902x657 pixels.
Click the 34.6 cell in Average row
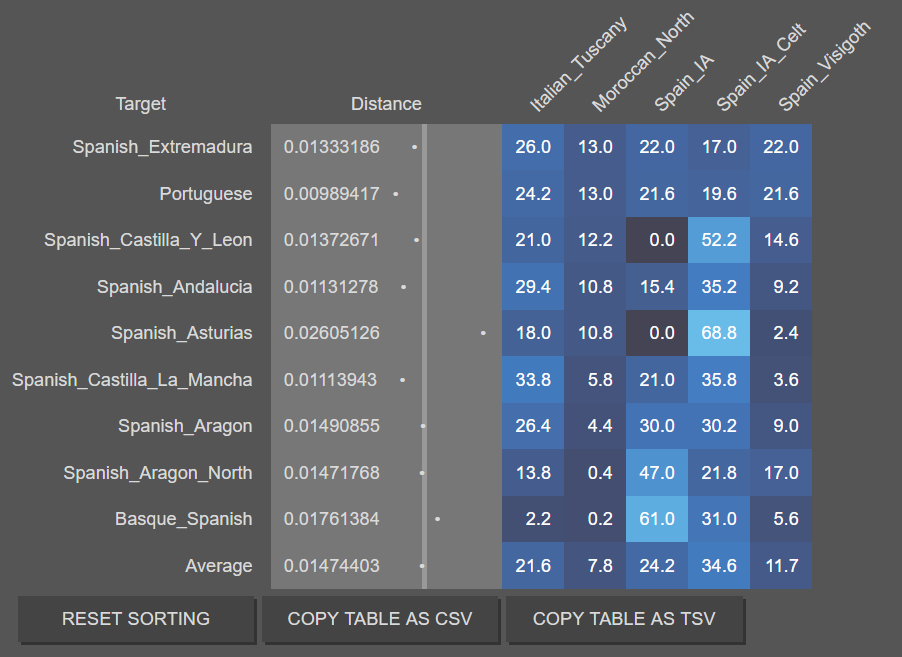tap(719, 566)
